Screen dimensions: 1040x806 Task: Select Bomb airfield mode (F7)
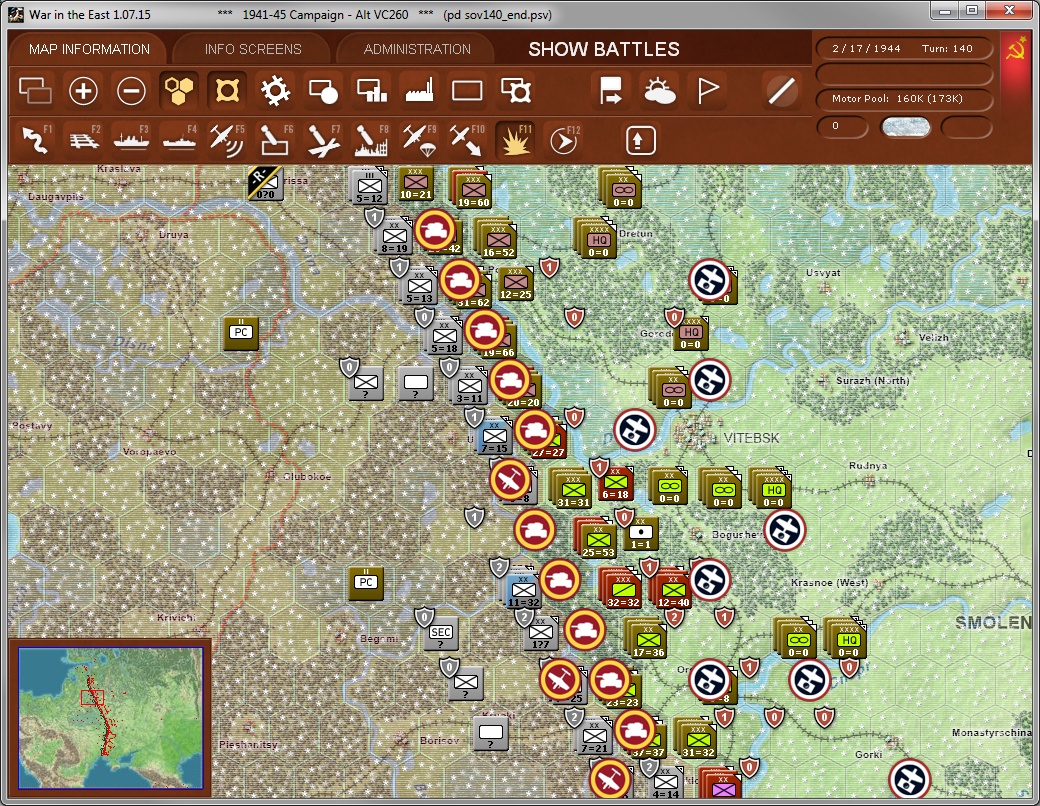[324, 139]
